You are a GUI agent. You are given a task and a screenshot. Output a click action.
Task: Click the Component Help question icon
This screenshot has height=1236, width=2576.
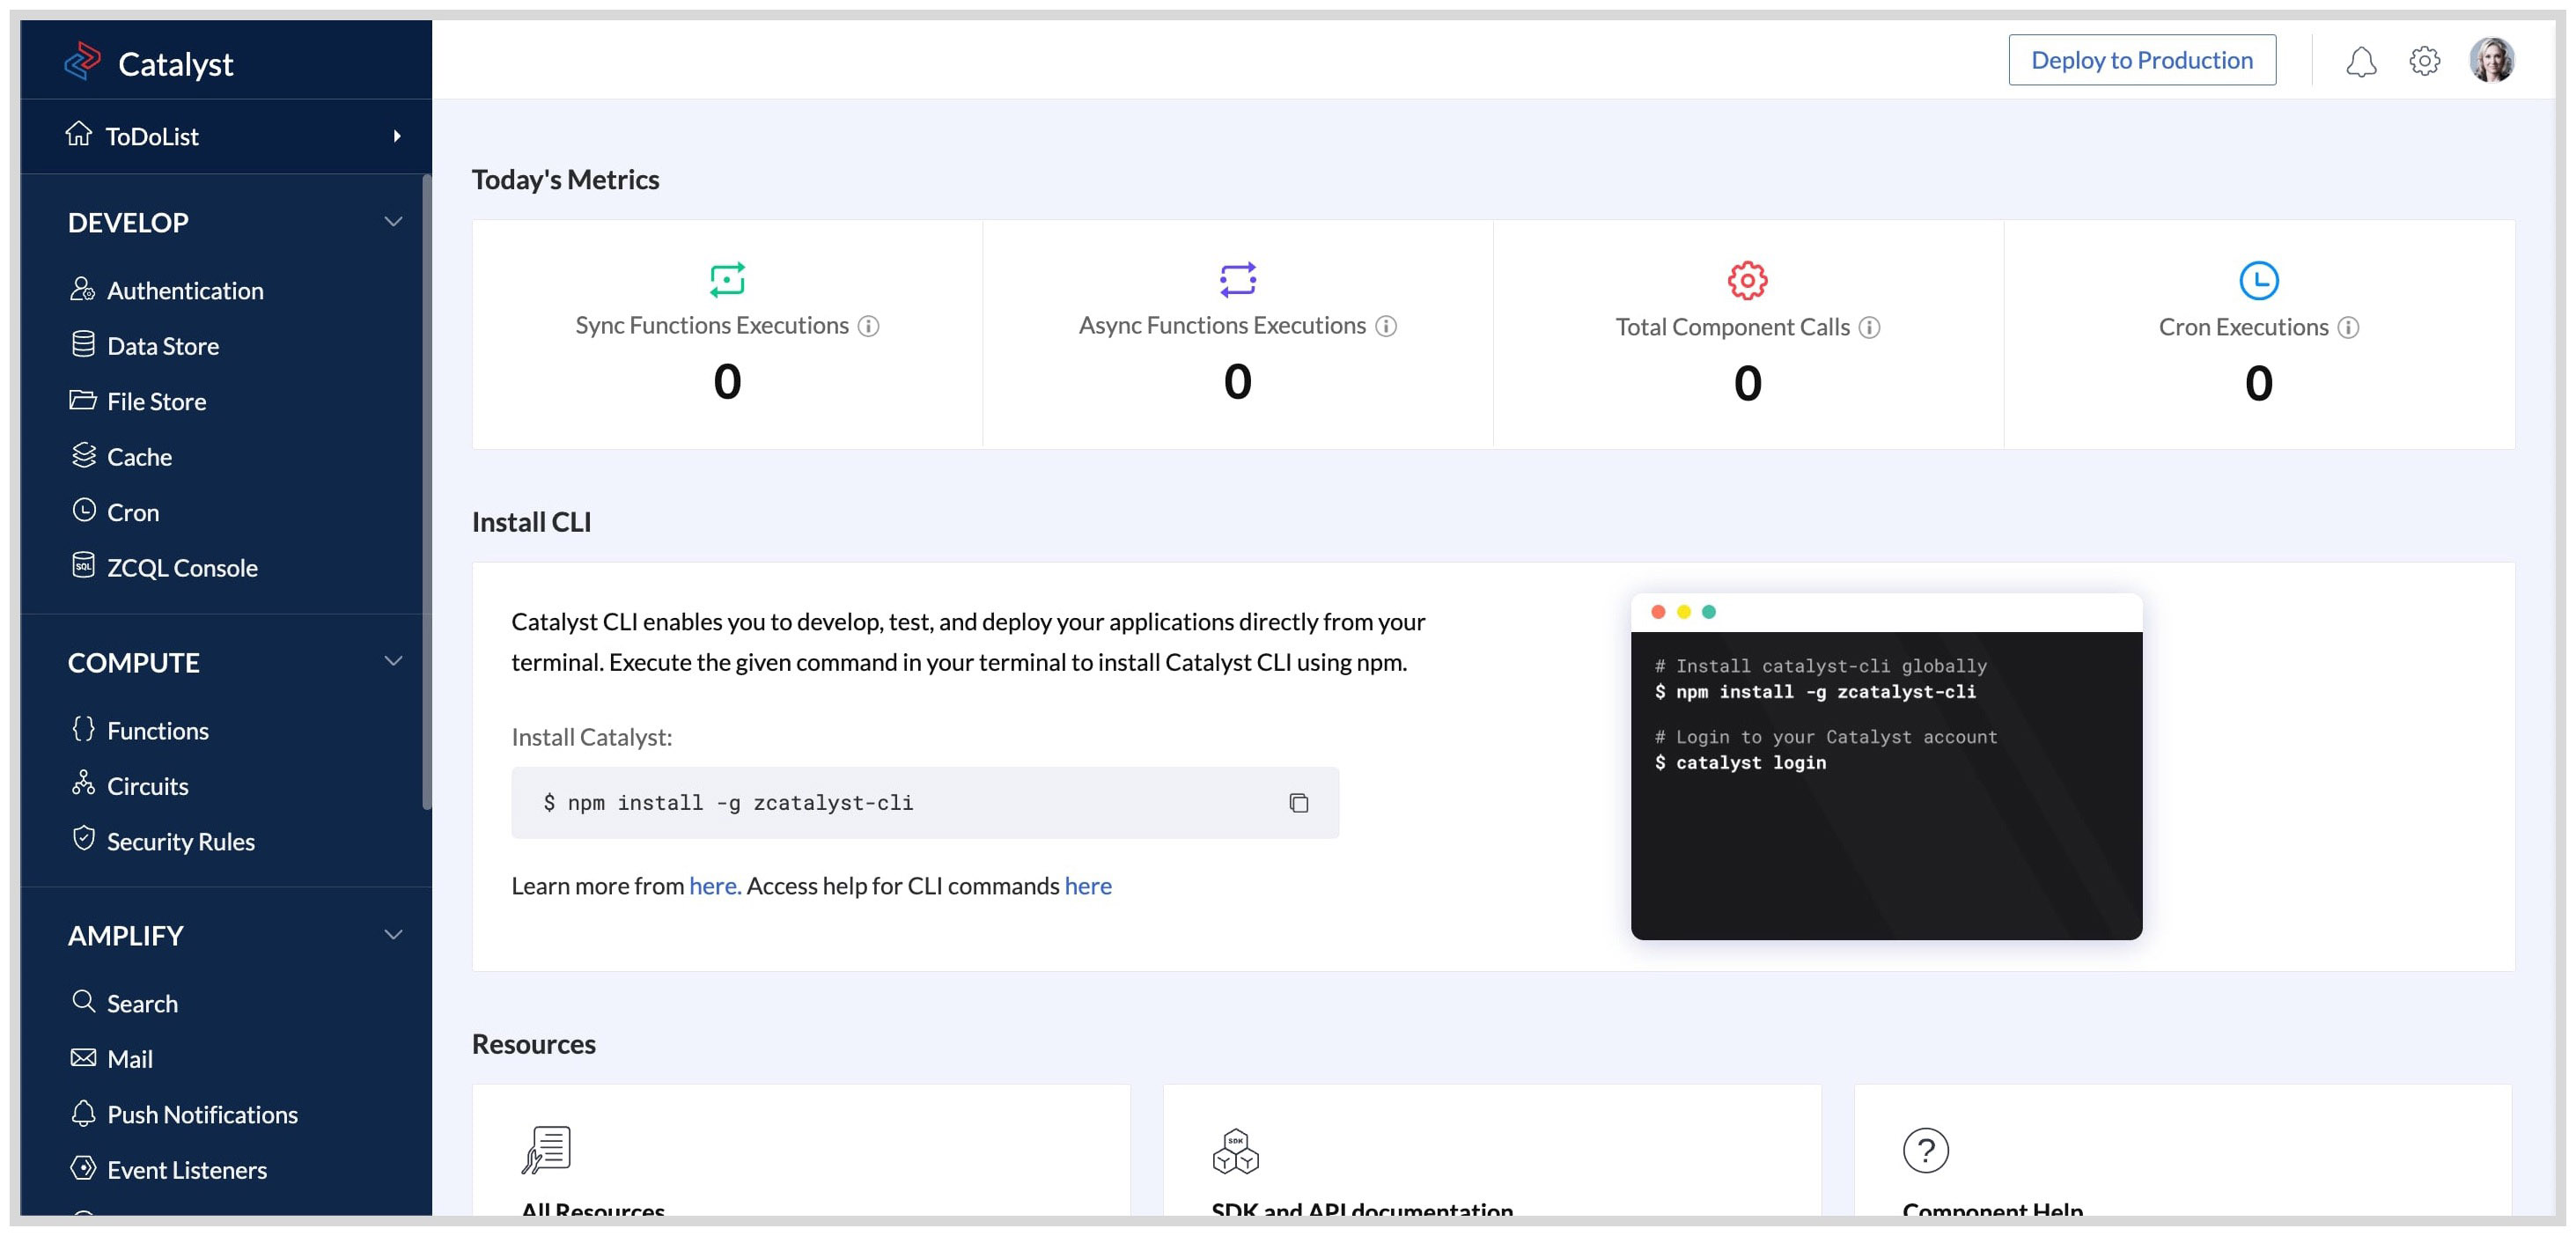point(1925,1150)
